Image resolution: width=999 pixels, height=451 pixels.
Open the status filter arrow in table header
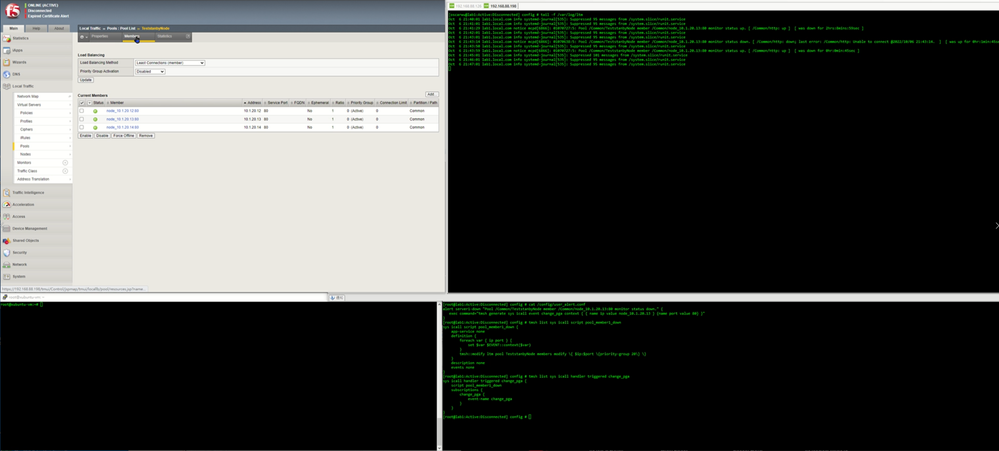coord(89,103)
